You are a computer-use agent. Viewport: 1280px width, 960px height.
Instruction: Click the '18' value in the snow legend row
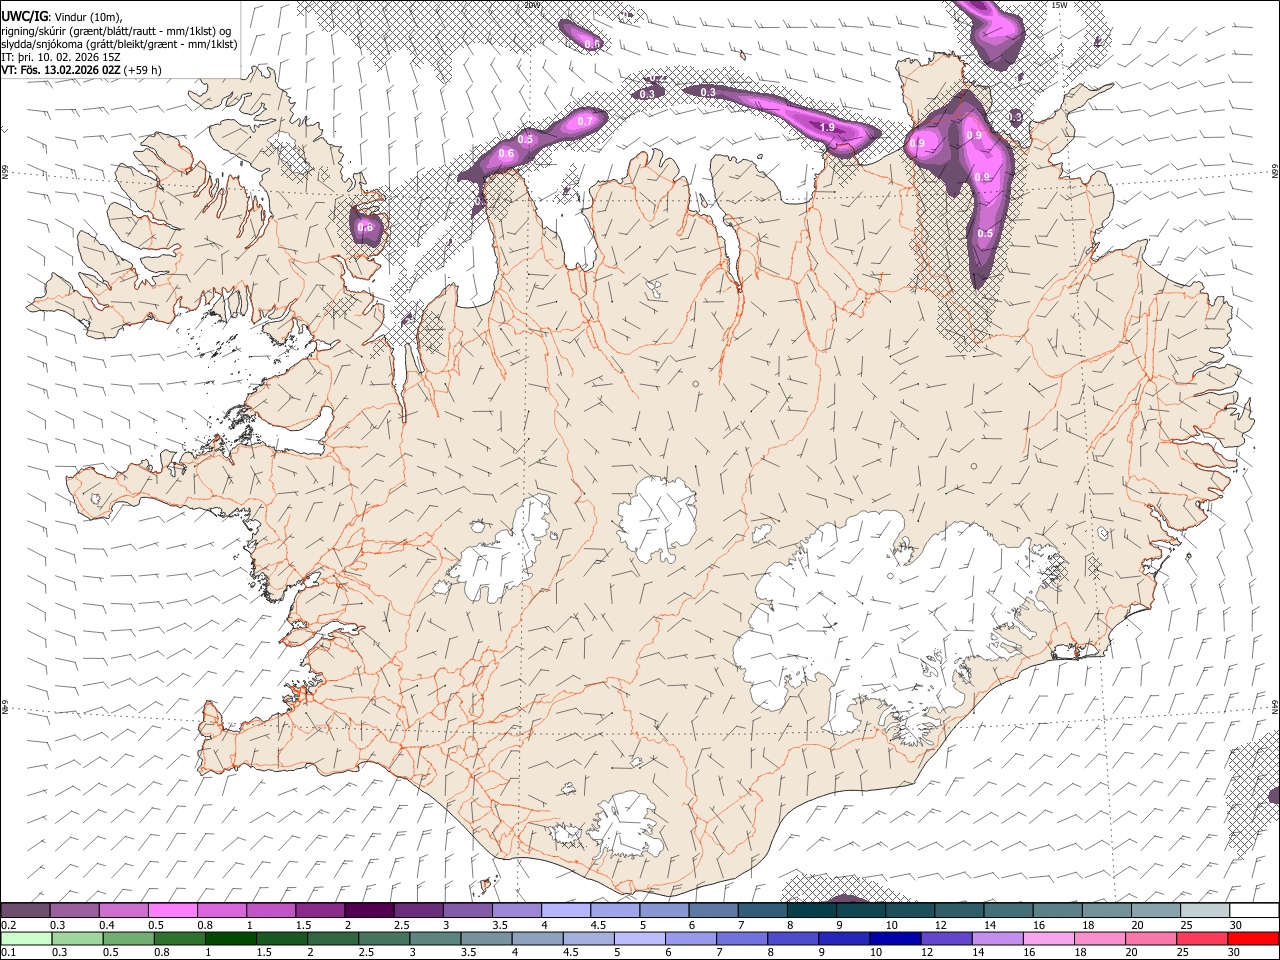1087,925
